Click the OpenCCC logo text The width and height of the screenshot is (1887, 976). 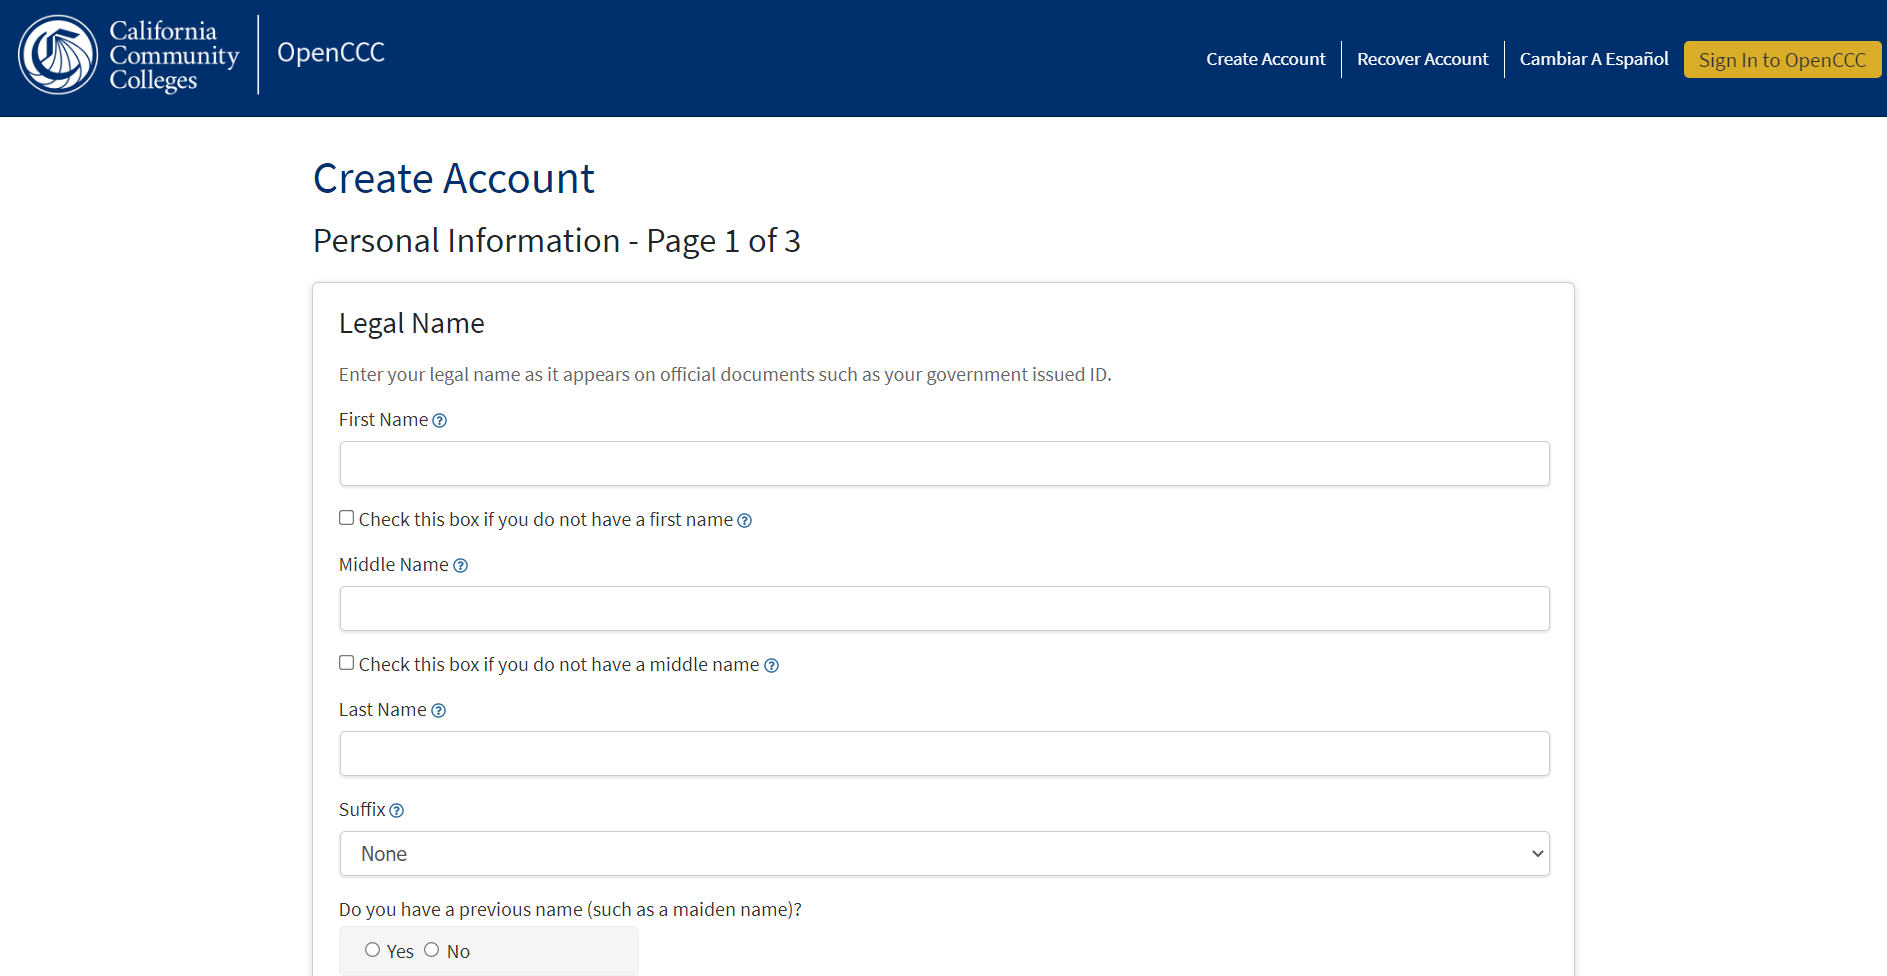coord(330,53)
